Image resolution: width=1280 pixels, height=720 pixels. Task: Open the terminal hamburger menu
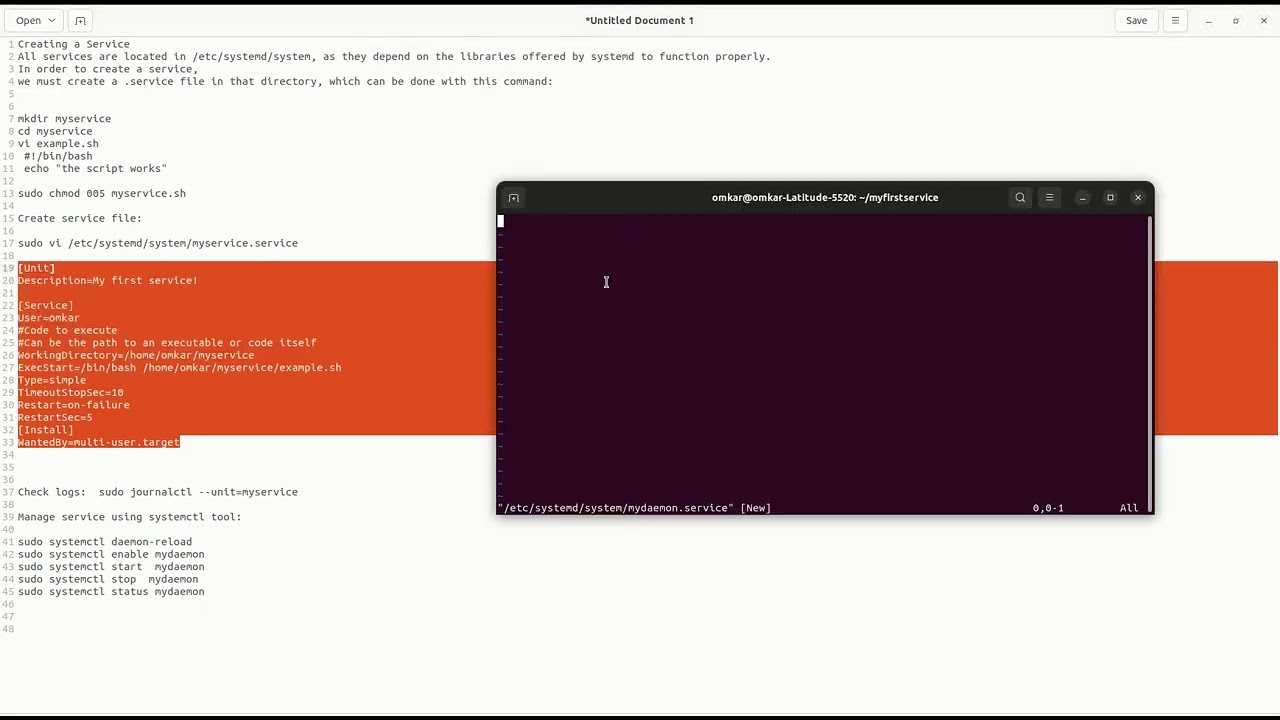point(1049,198)
